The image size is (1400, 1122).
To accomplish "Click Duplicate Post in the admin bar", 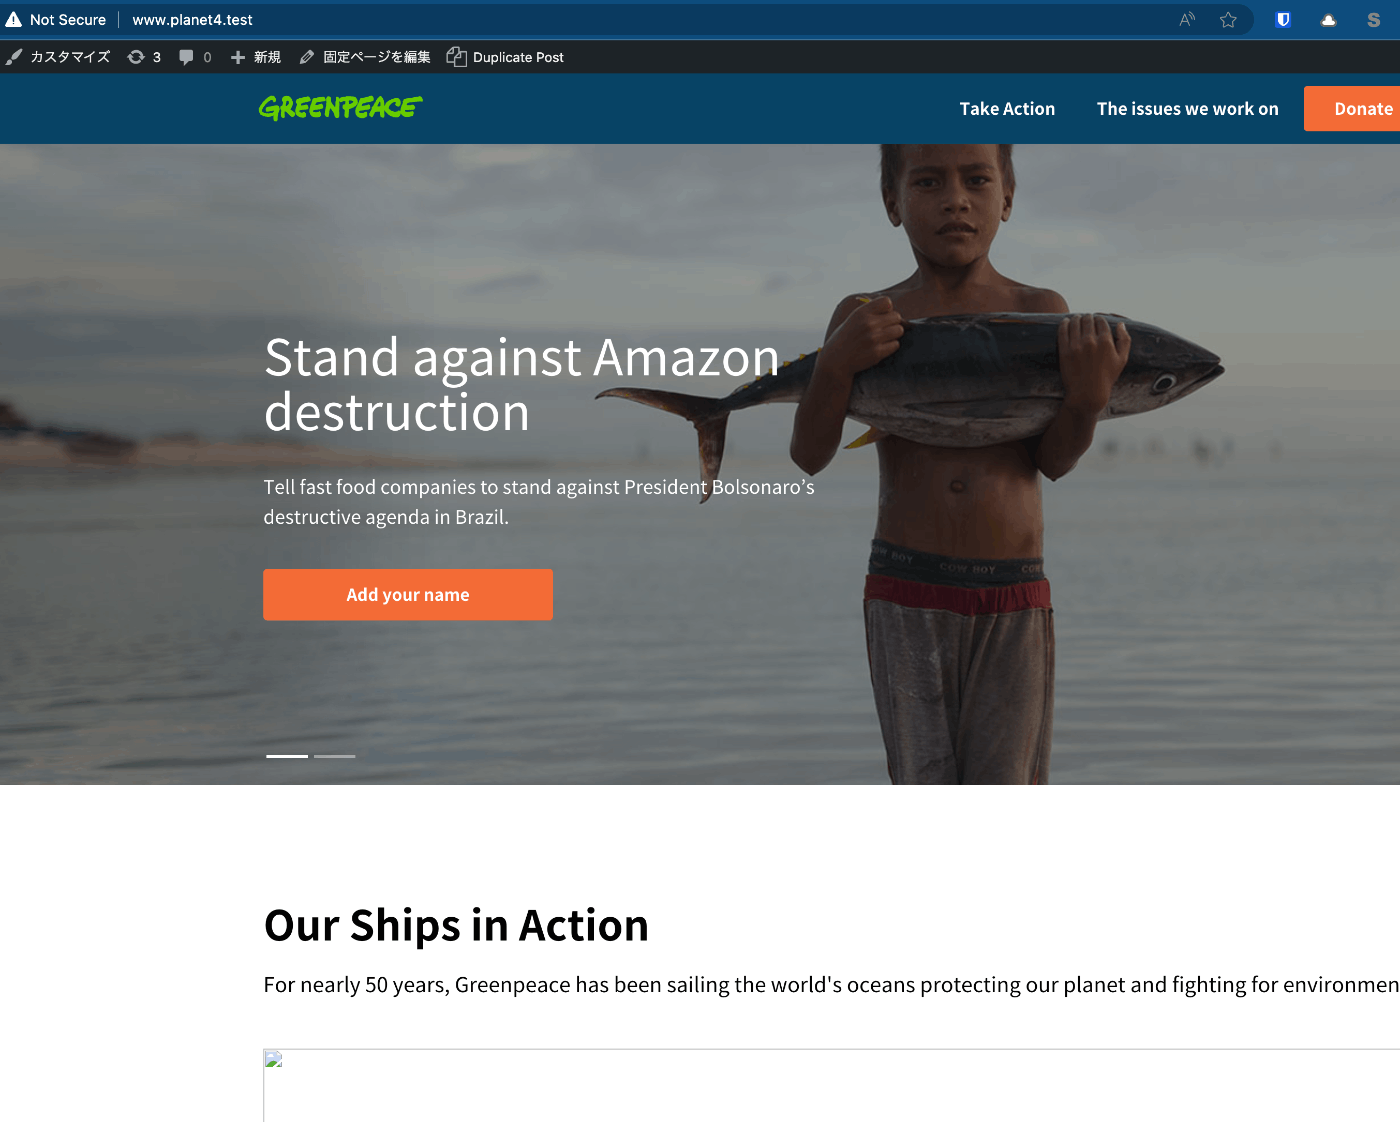I will click(505, 57).
